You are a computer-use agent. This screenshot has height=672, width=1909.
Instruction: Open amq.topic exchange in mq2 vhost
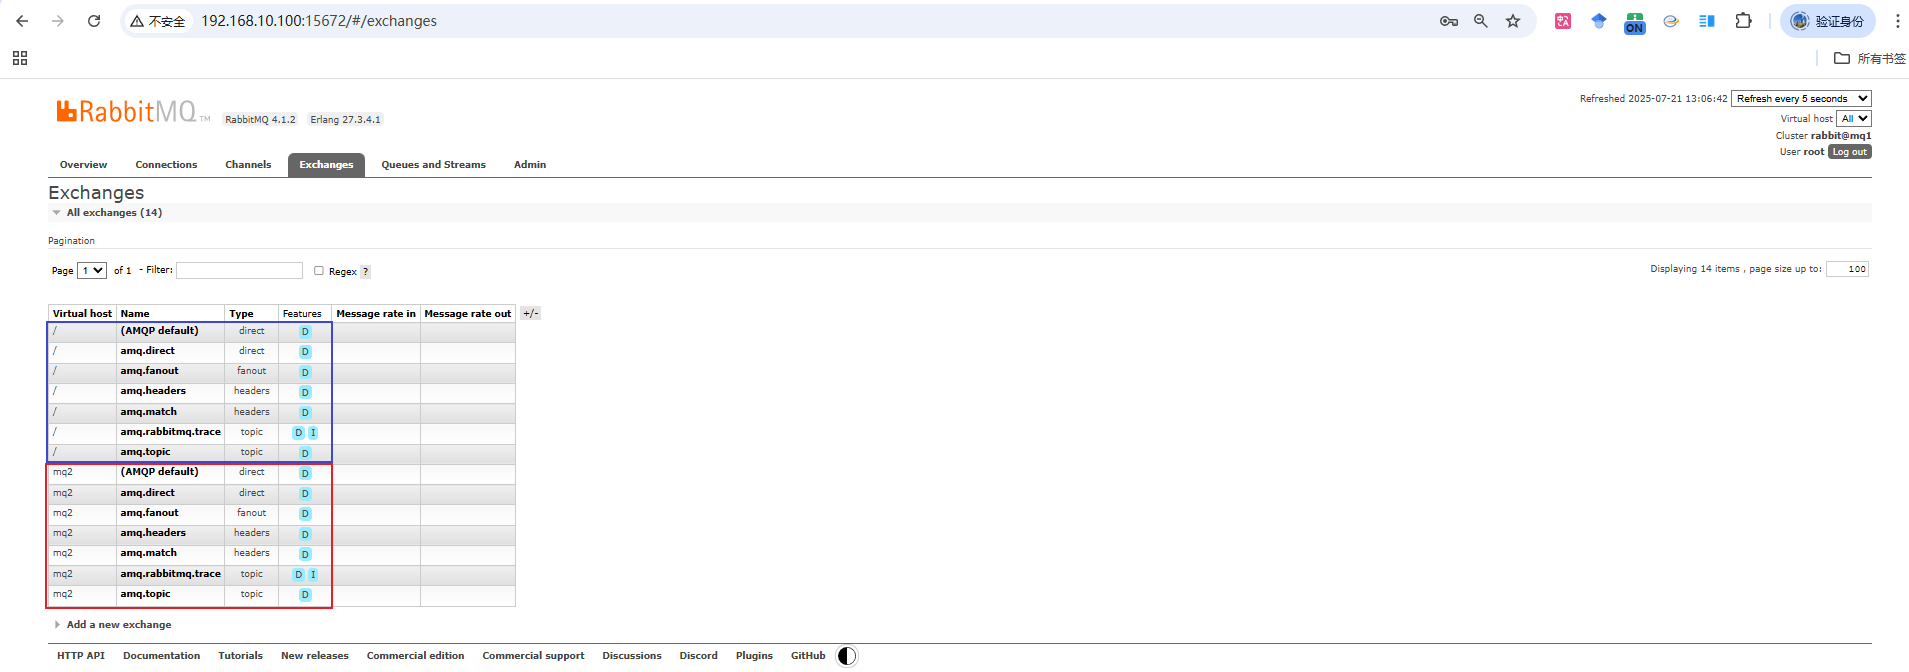[146, 594]
